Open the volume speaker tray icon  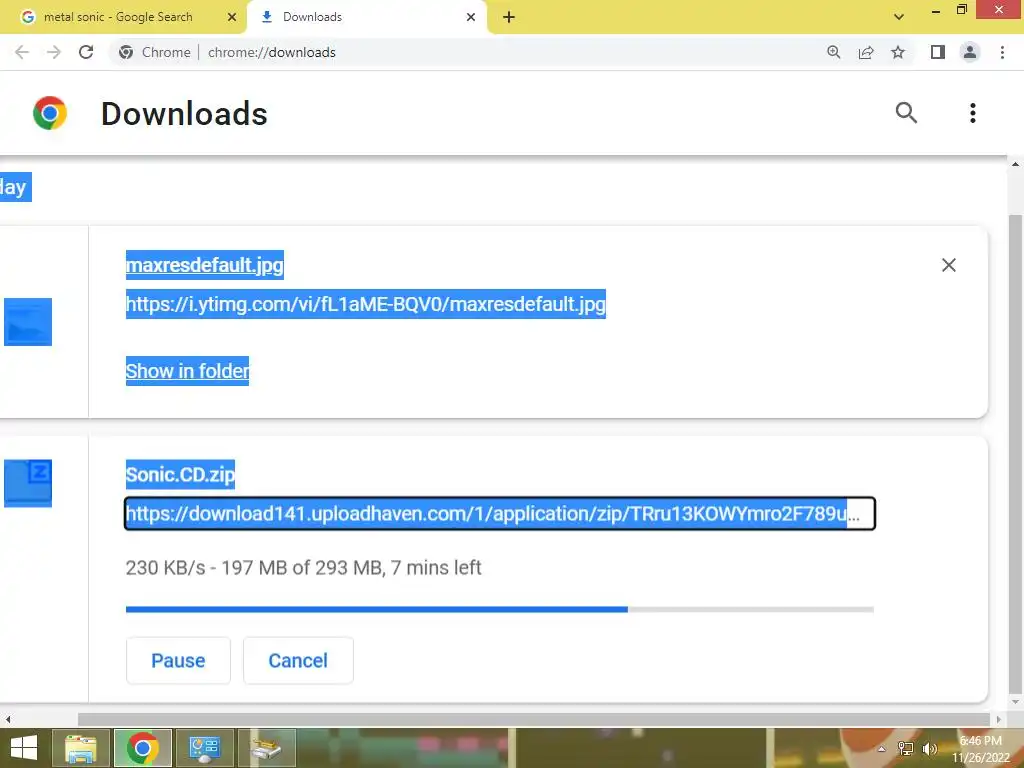(x=929, y=749)
